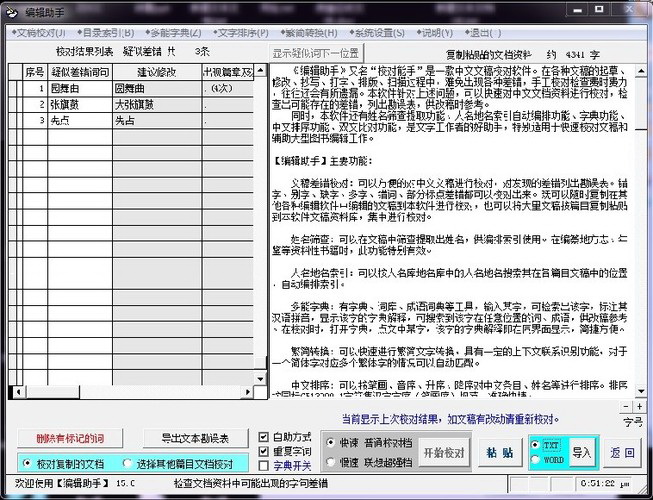
Task: Click the 删除有标记的词 button
Action: tap(70, 438)
